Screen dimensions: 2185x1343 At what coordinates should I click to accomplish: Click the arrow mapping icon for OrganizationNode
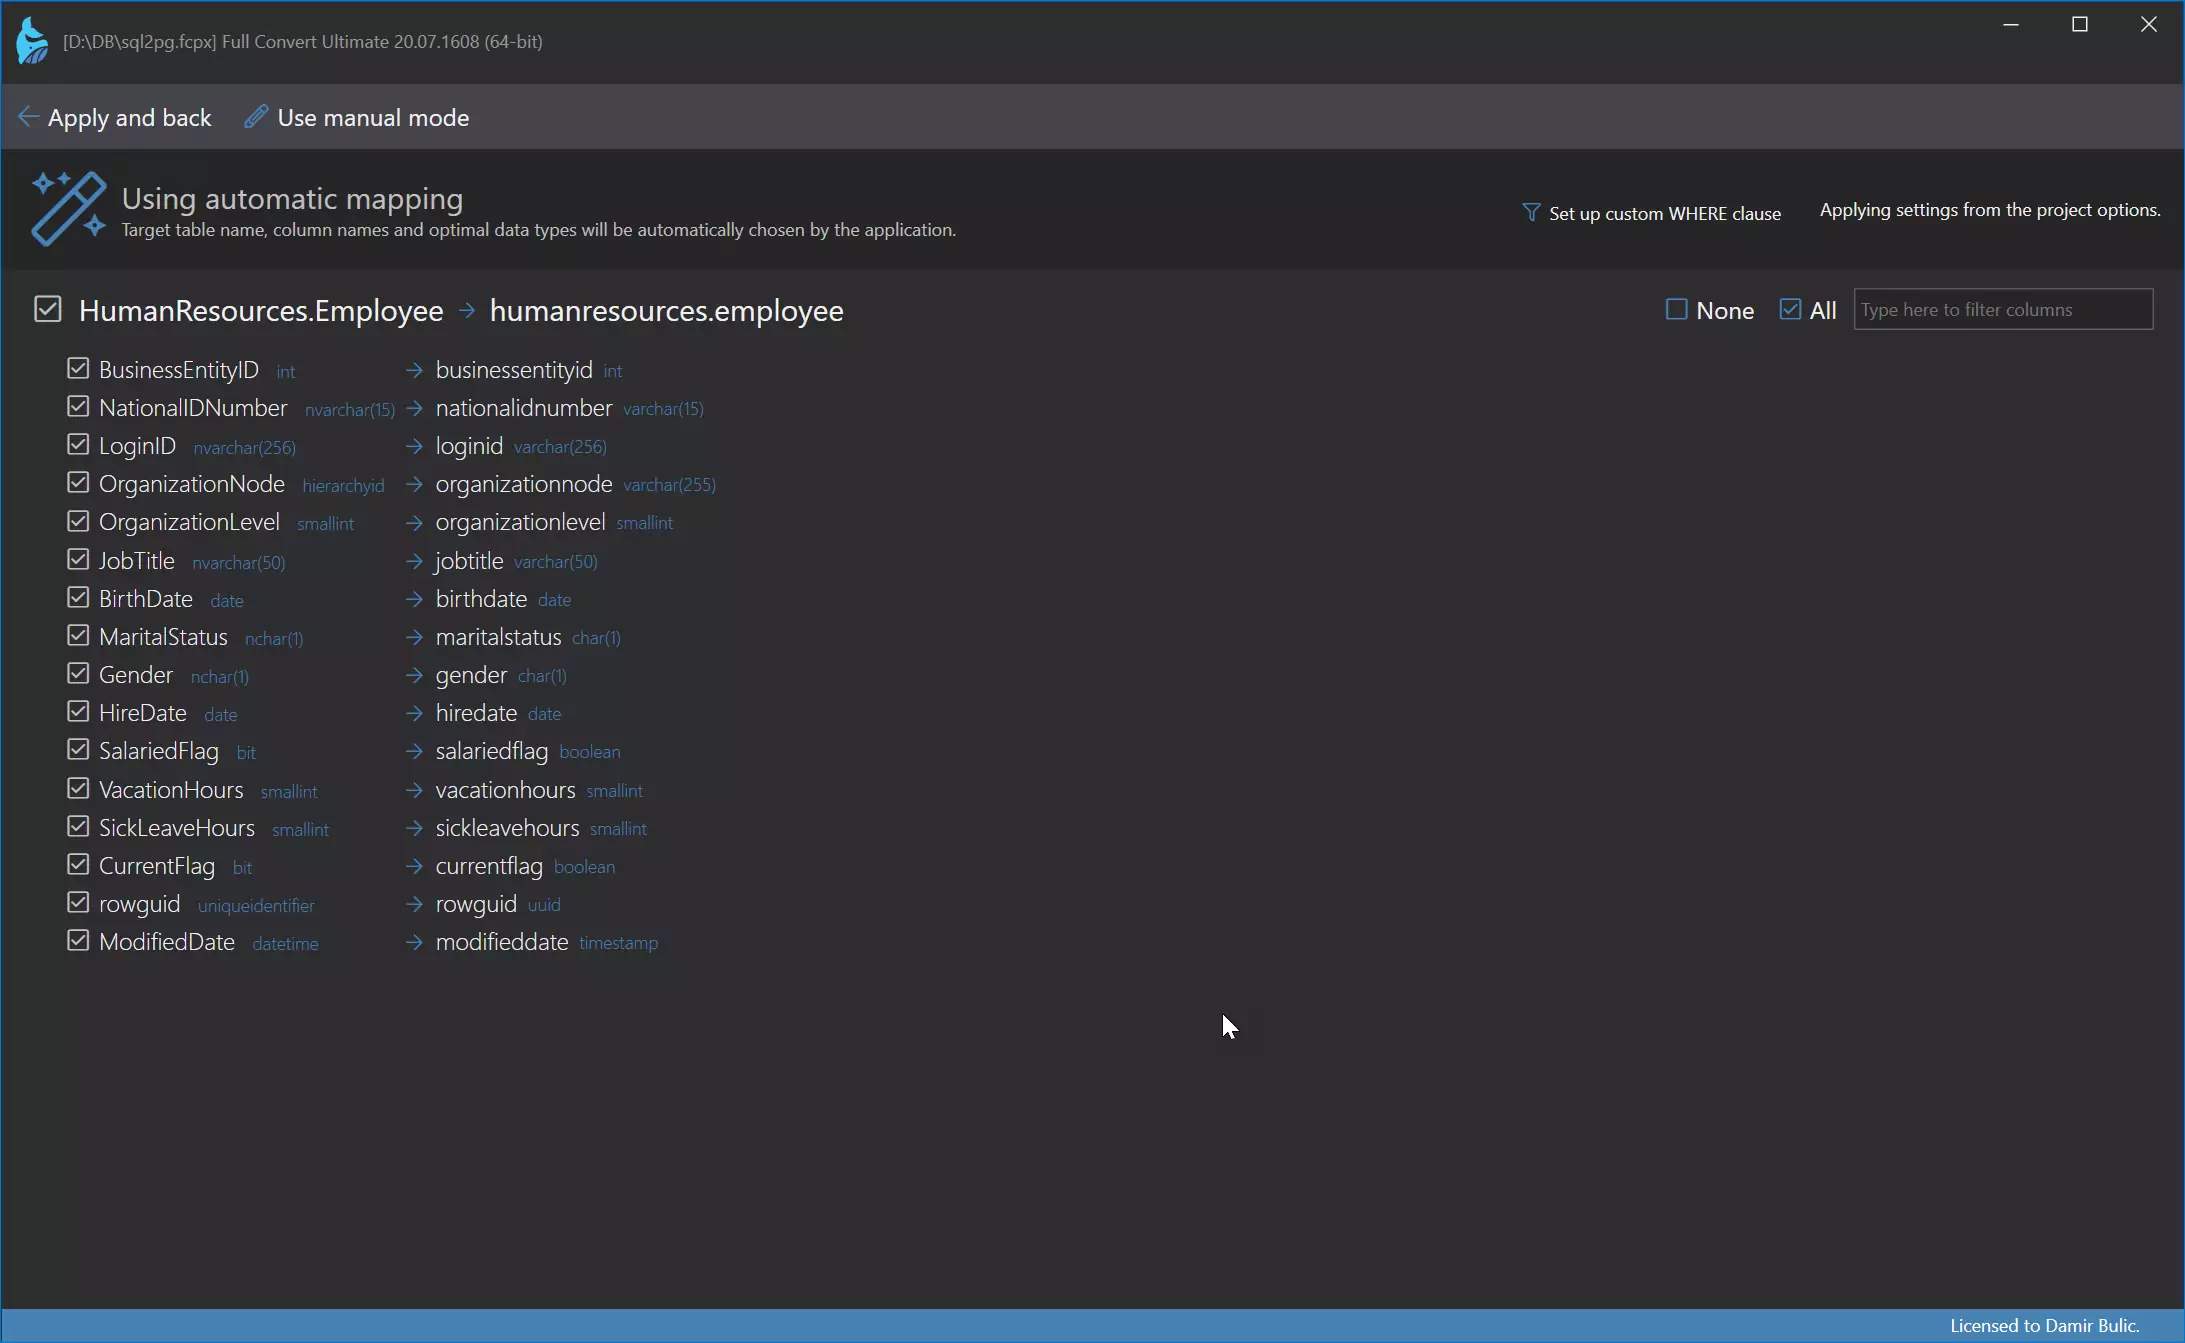415,484
